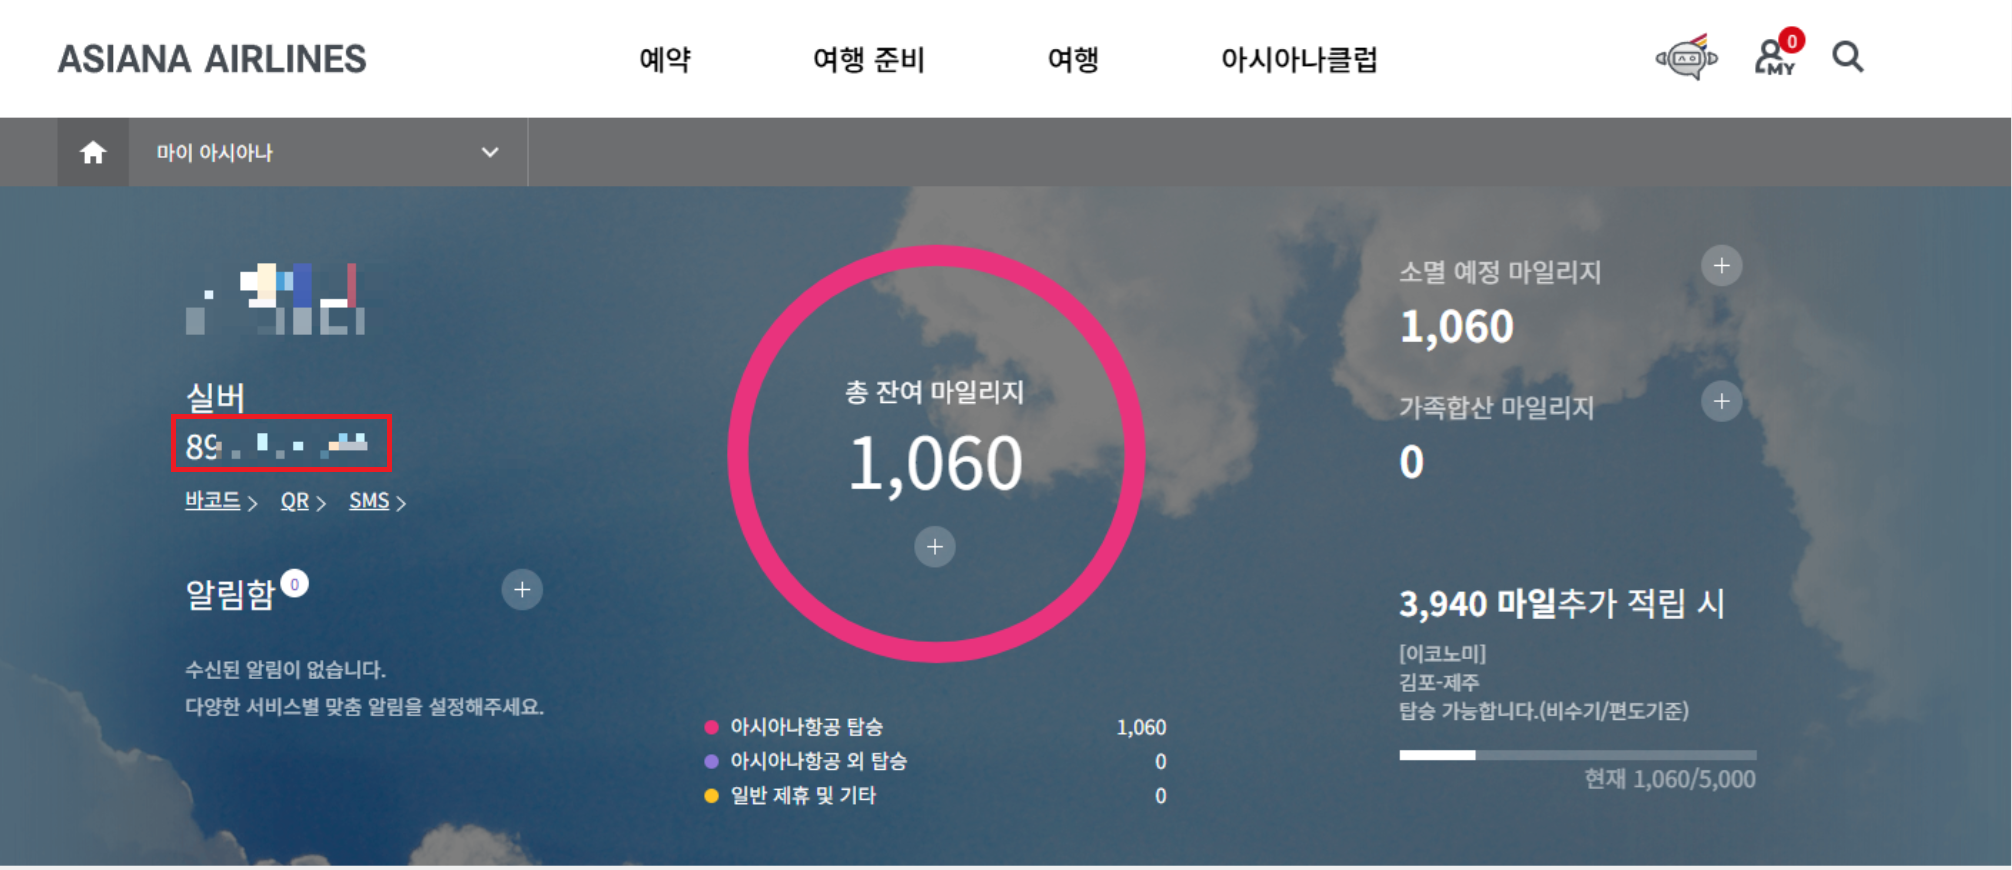Go to home via house icon
2012x870 pixels.
(93, 152)
